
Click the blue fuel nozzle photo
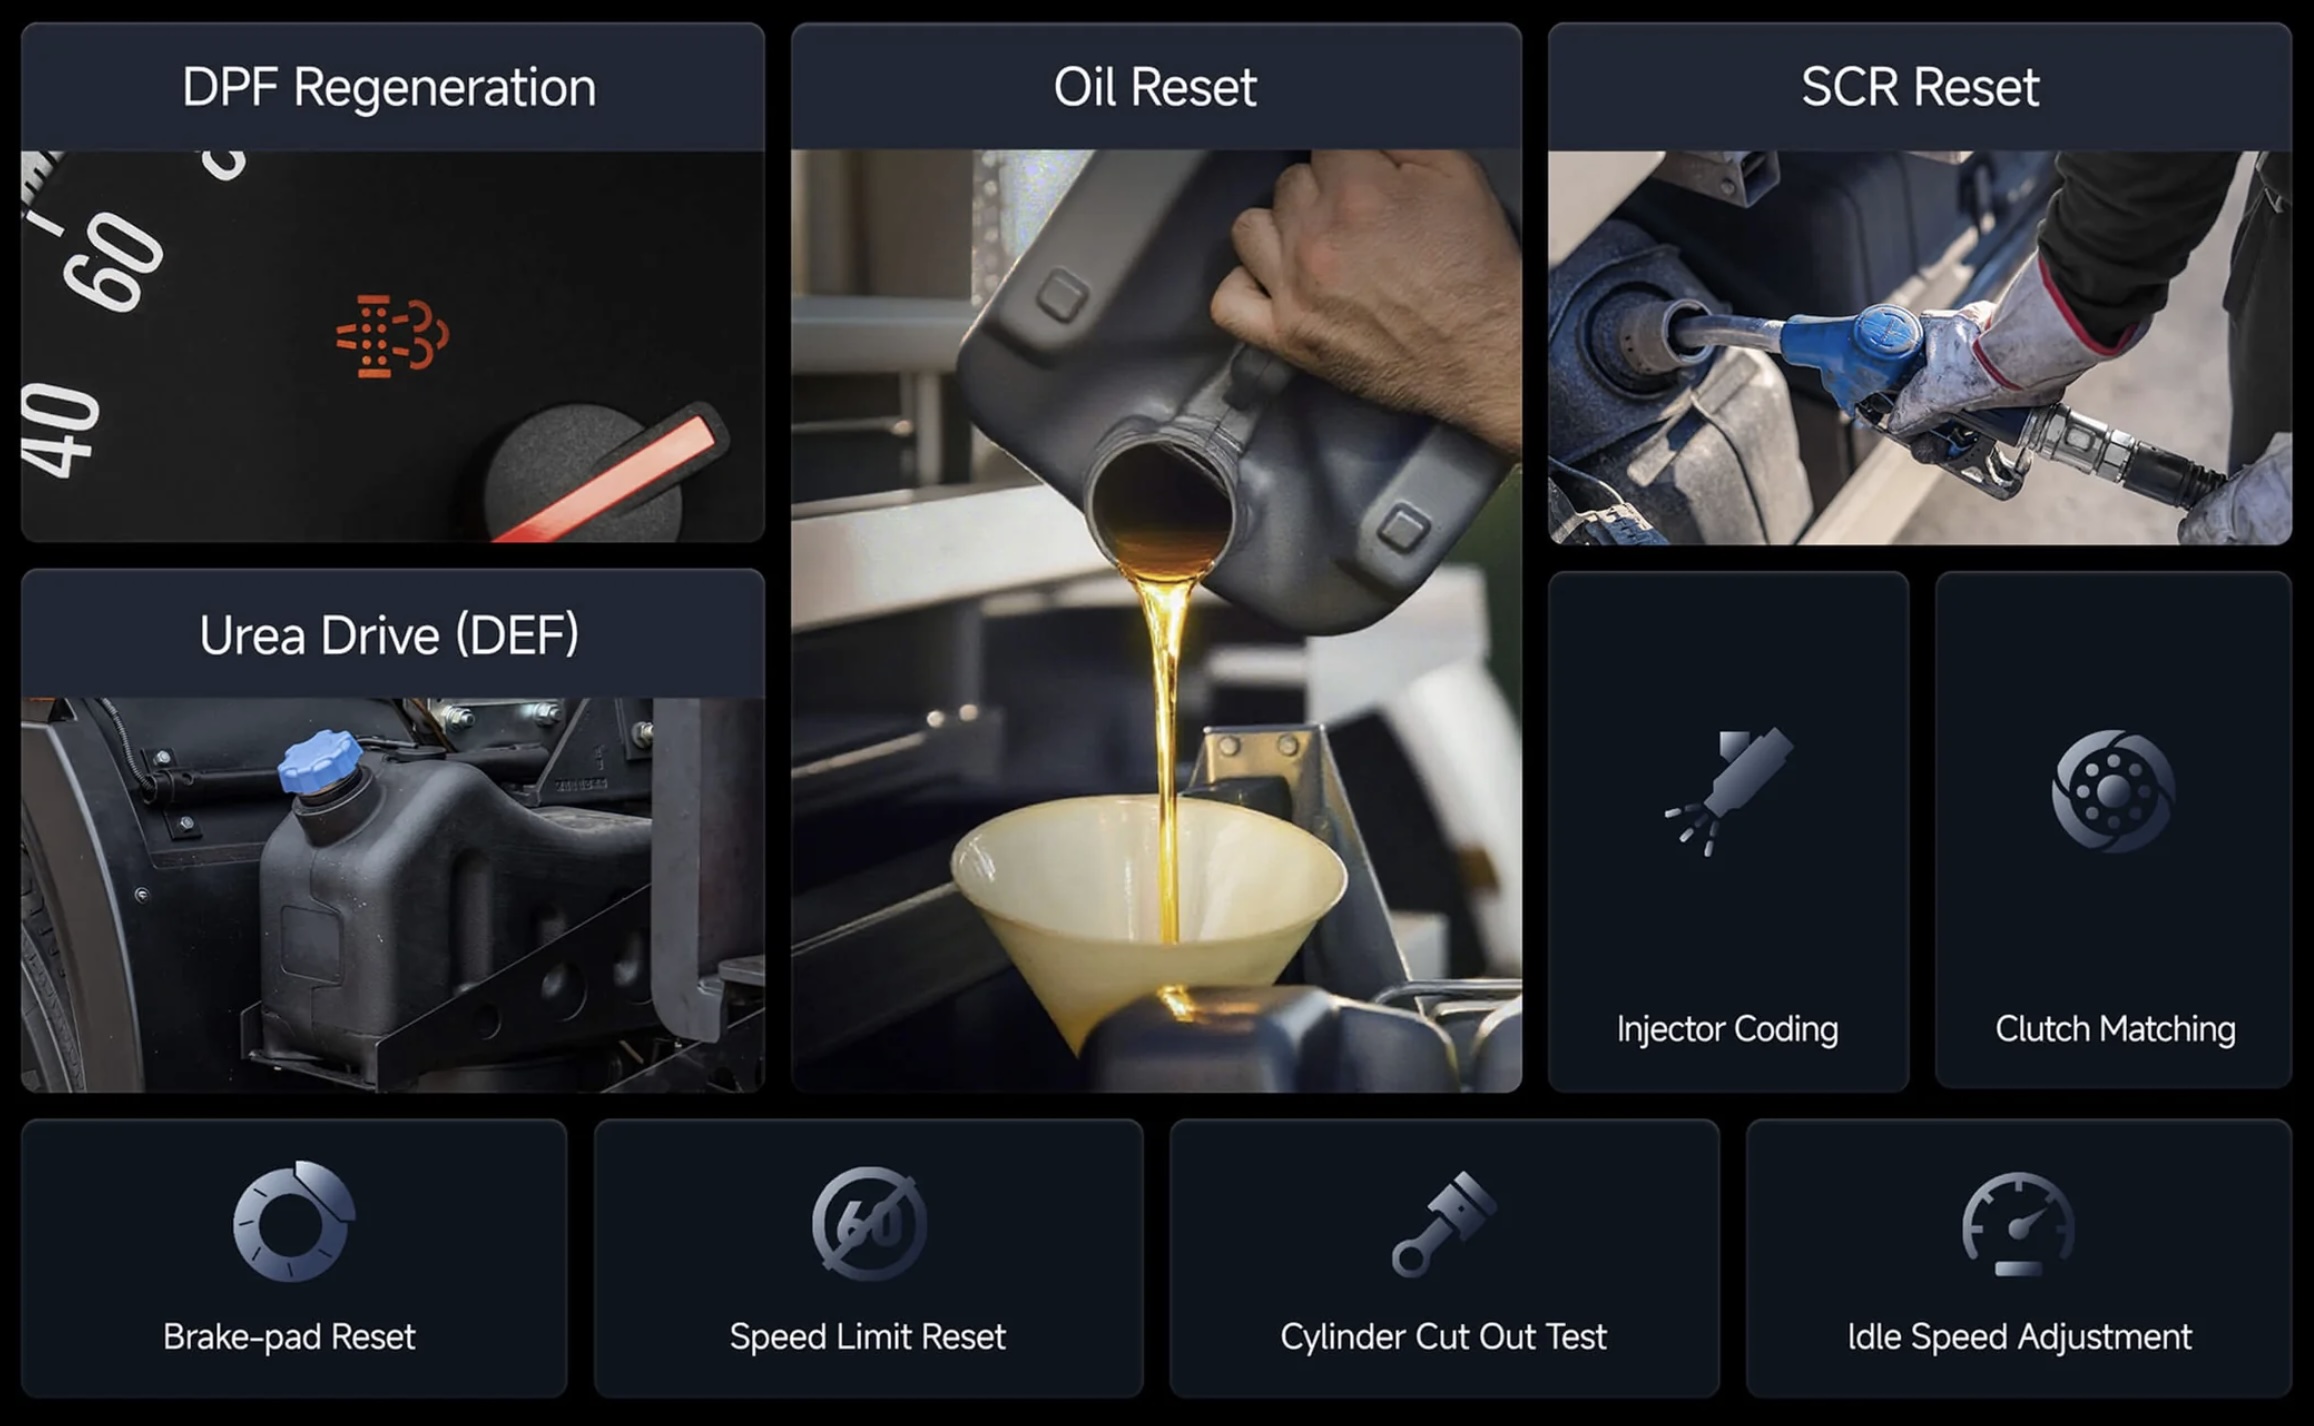pos(1920,347)
